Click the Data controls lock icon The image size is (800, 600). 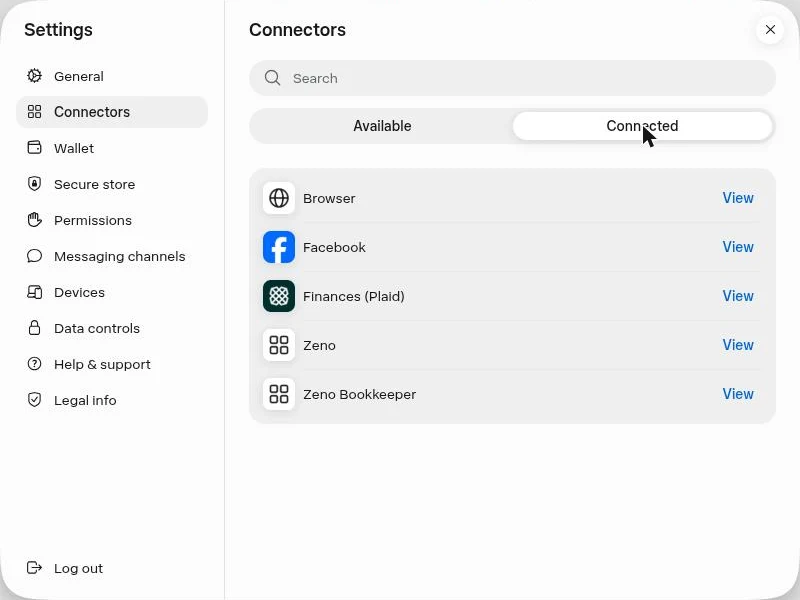34,328
